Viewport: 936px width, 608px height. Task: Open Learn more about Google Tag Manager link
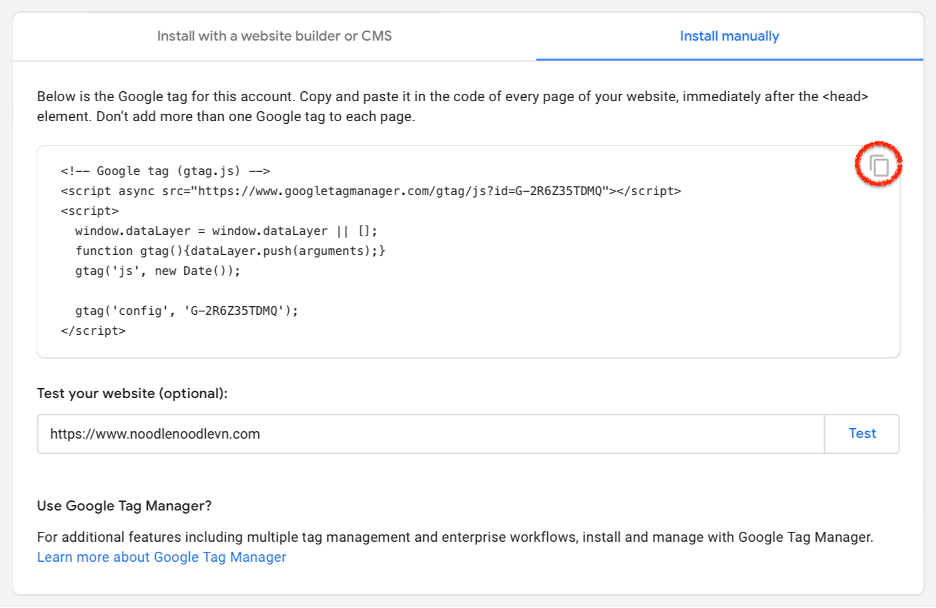162,557
